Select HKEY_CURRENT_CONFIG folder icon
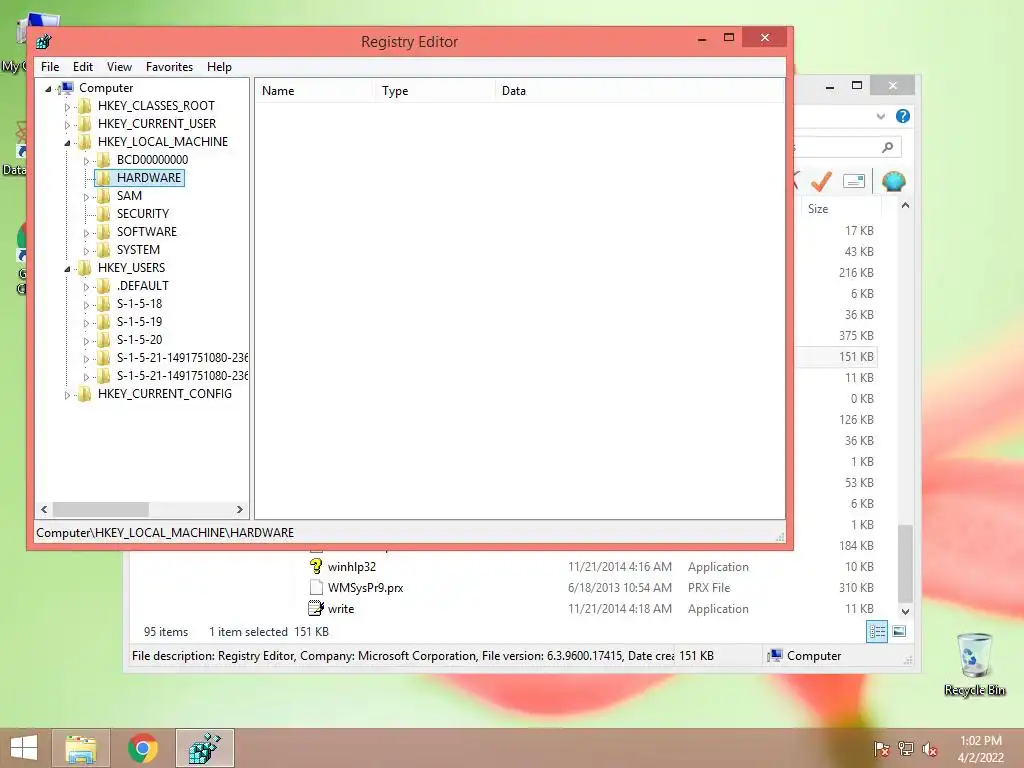This screenshot has width=1024, height=768. 85,394
